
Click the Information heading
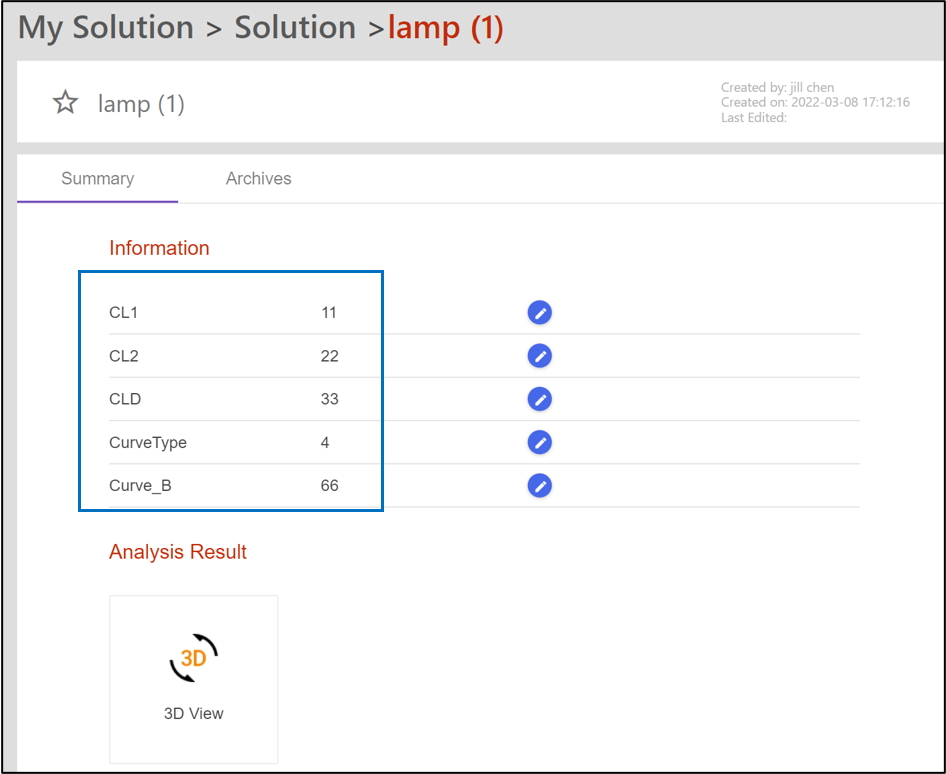[159, 248]
